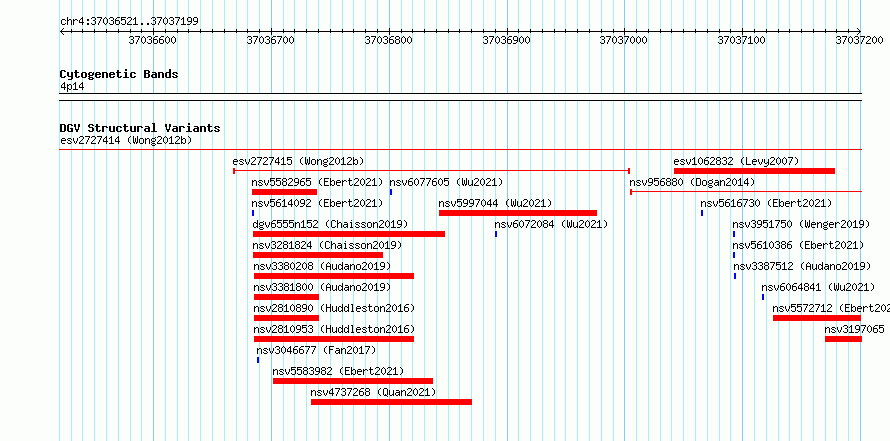Click the 37037000 ruler coordinate

pyautogui.click(x=624, y=40)
